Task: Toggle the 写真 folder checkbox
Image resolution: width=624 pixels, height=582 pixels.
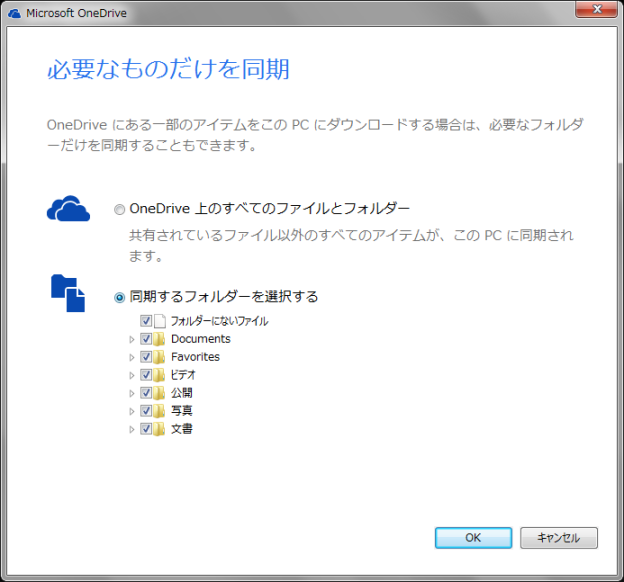Action: (146, 411)
